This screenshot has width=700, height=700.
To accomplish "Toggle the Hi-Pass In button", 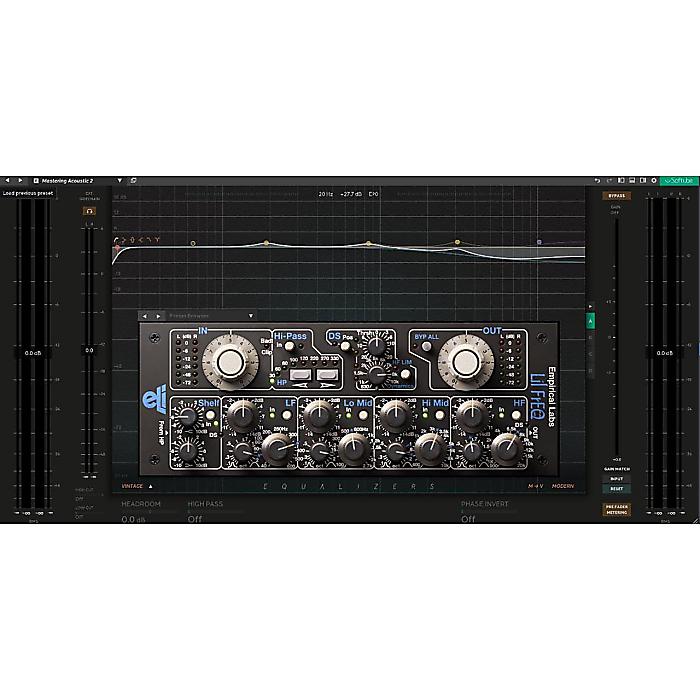I will click(x=289, y=346).
